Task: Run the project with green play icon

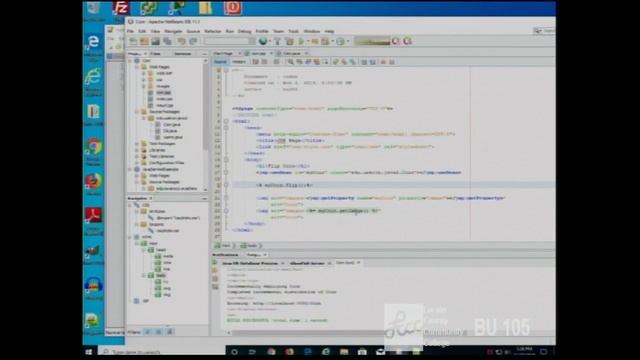Action: pos(301,41)
